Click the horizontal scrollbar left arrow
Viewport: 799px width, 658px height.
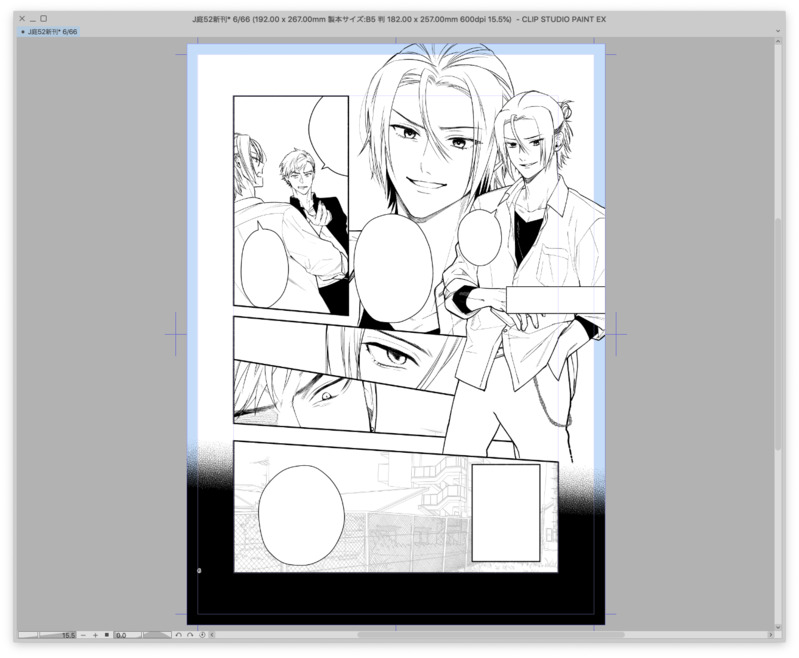pos(212,635)
